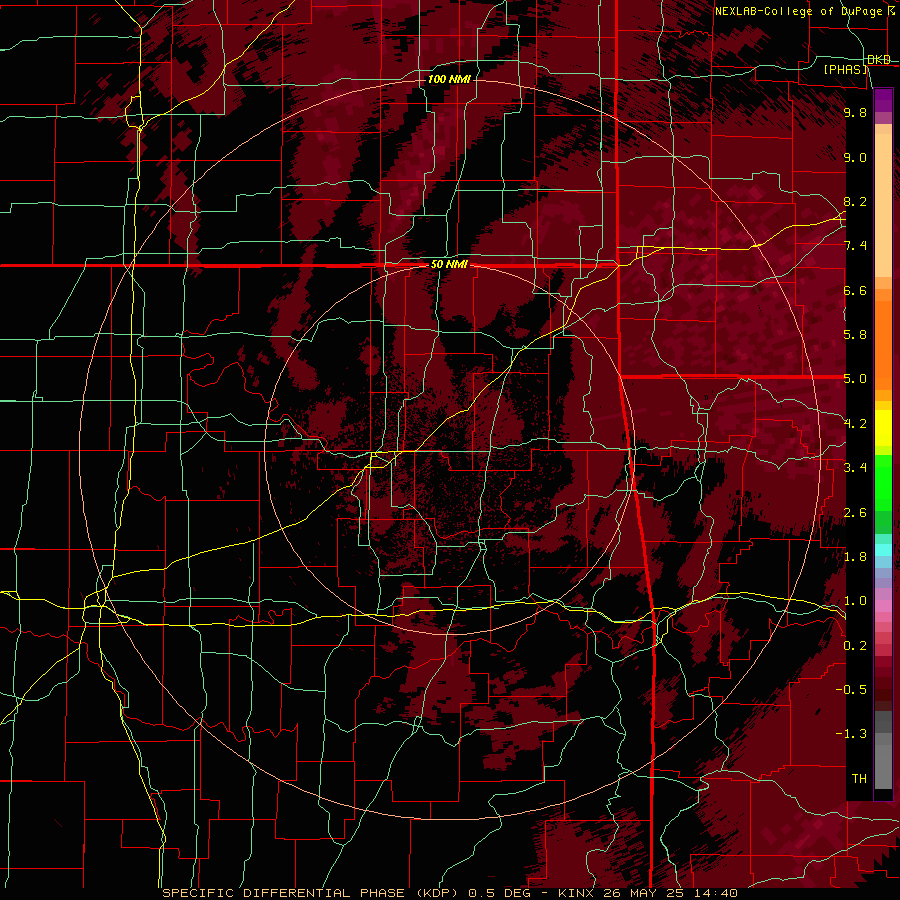Screen dimensions: 900x900
Task: Click the SPECIFIC DIFFERENTIAL PHASE (KDP) caption
Action: (311, 893)
